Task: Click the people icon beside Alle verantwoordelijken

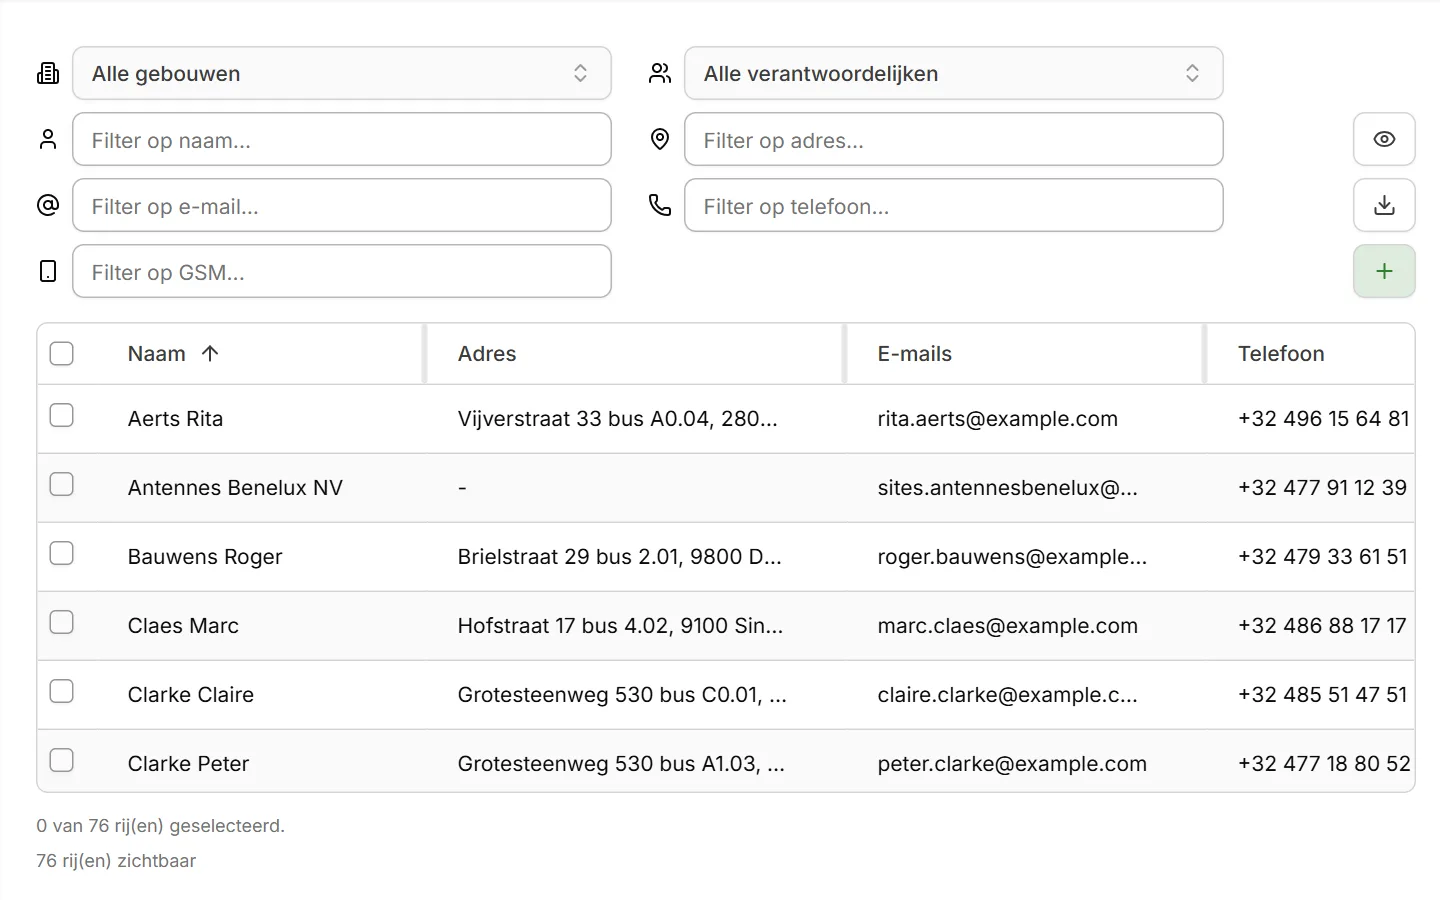Action: pyautogui.click(x=660, y=73)
